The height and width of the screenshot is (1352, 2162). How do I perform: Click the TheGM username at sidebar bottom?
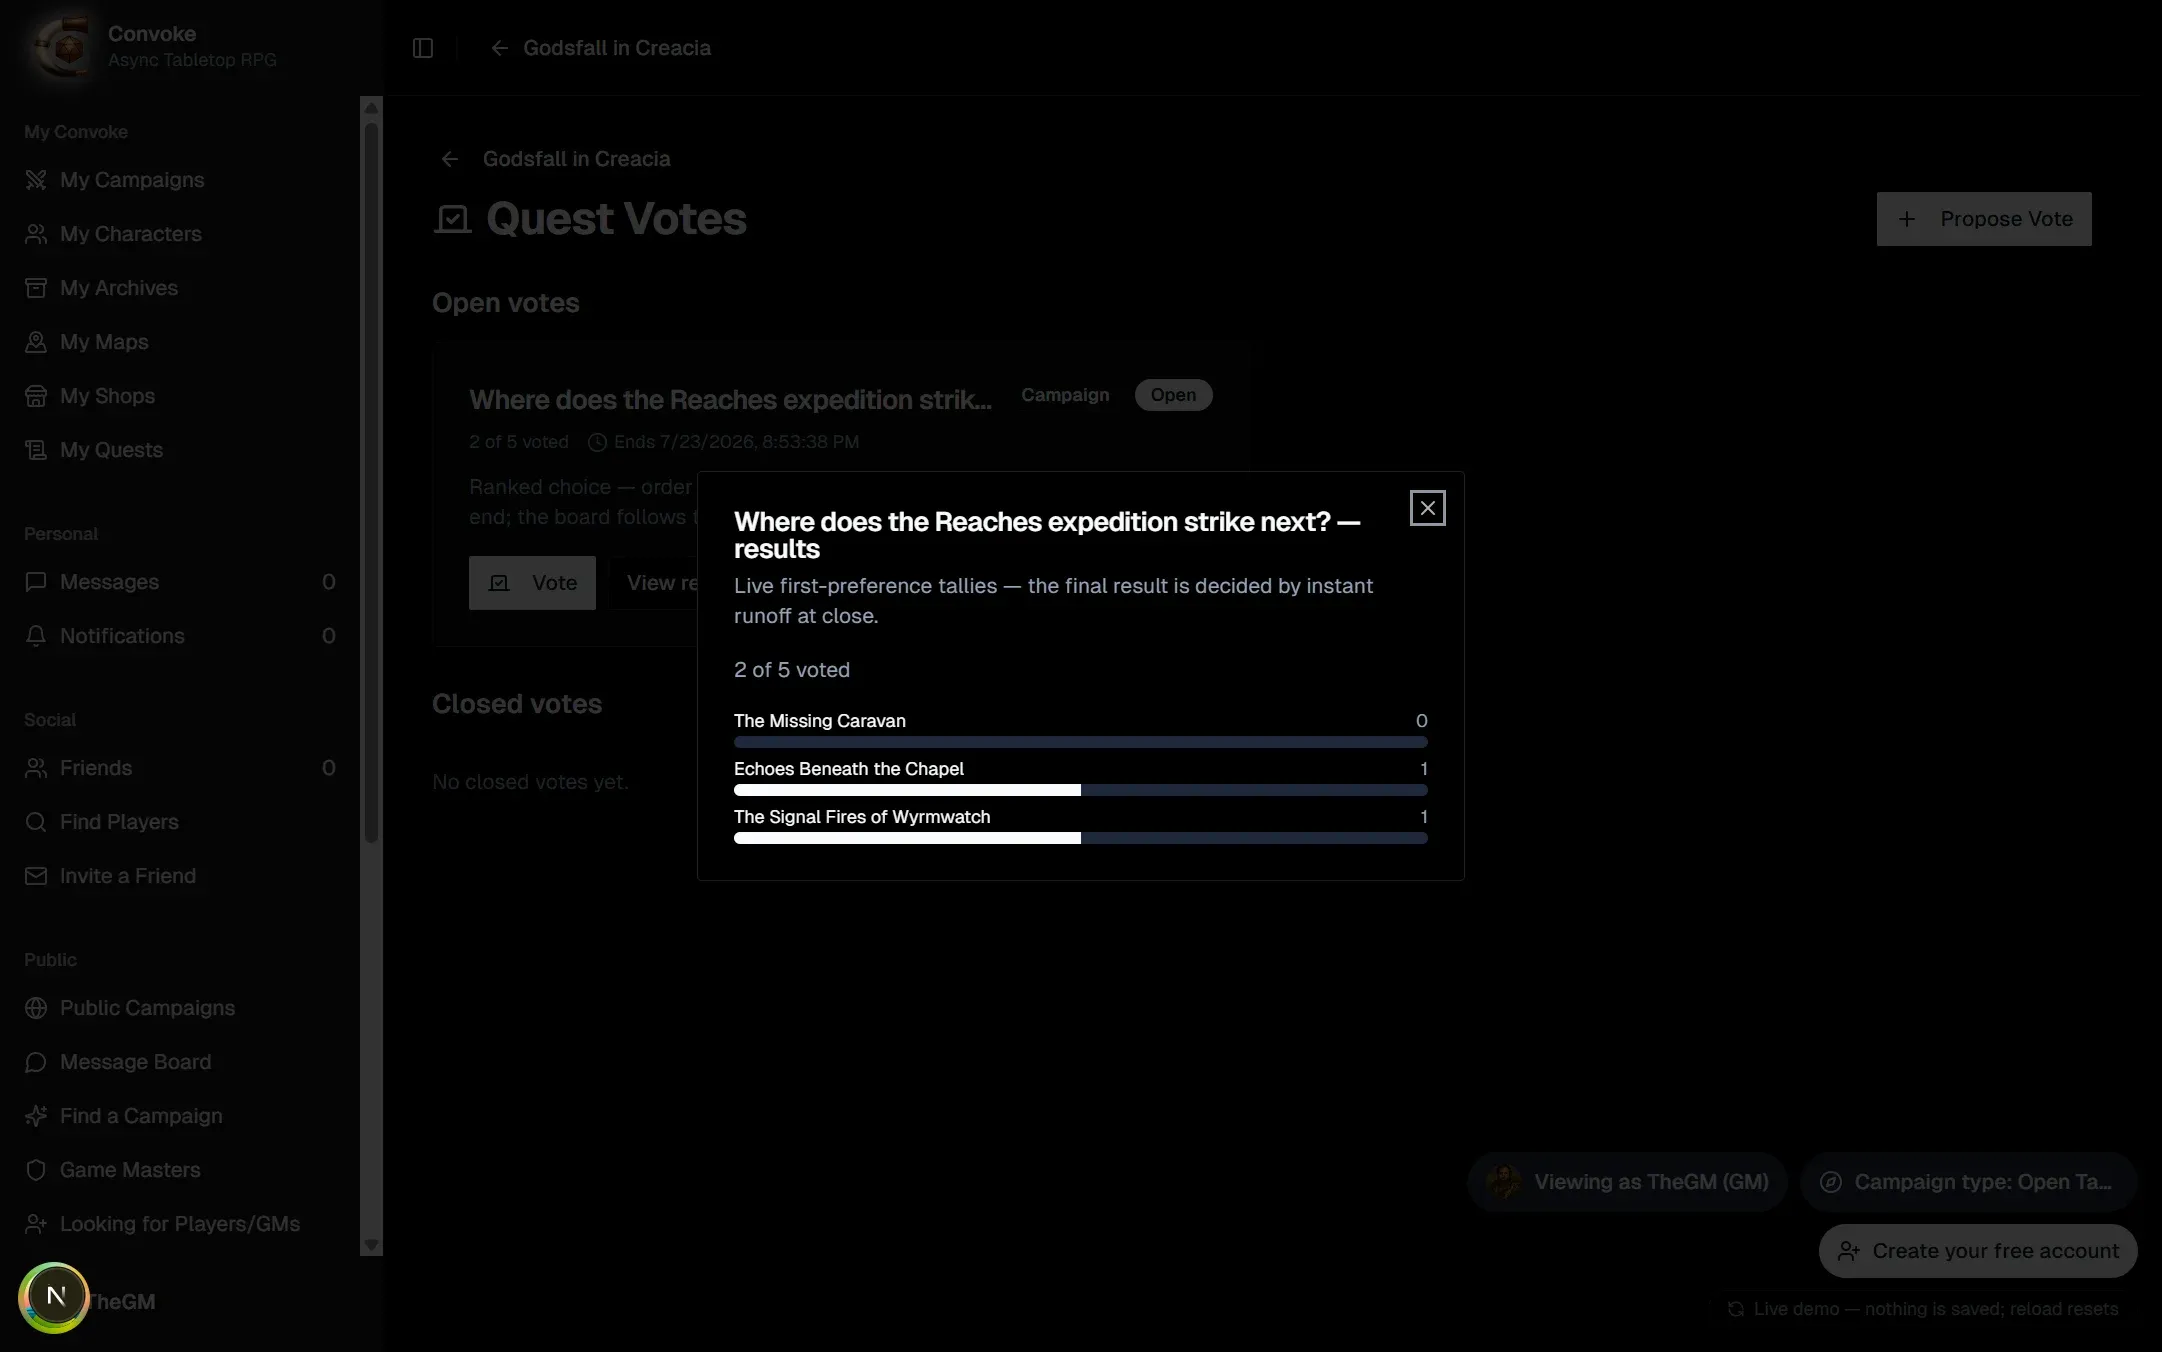(x=122, y=1302)
